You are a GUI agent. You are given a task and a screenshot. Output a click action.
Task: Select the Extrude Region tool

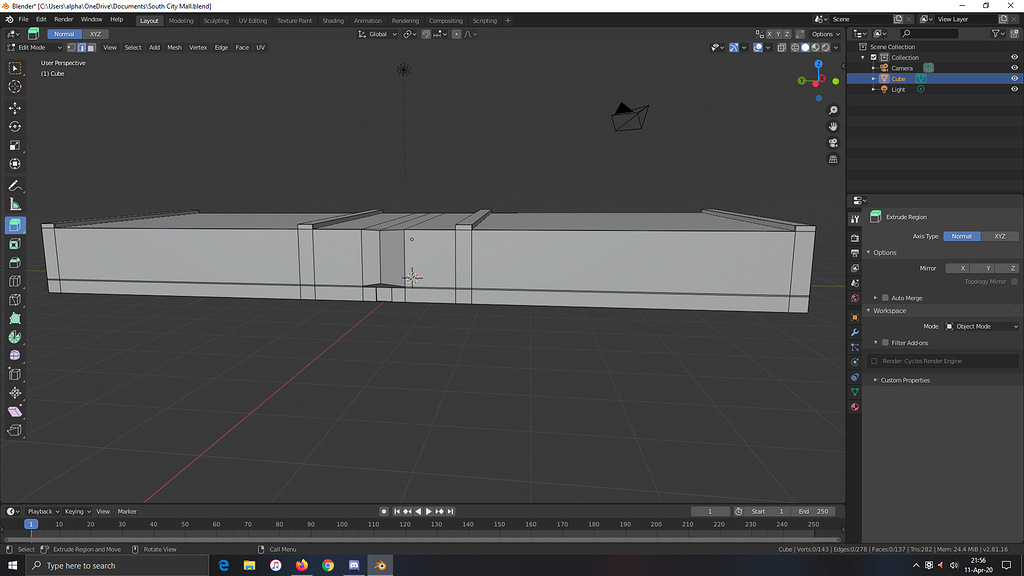pyautogui.click(x=14, y=225)
